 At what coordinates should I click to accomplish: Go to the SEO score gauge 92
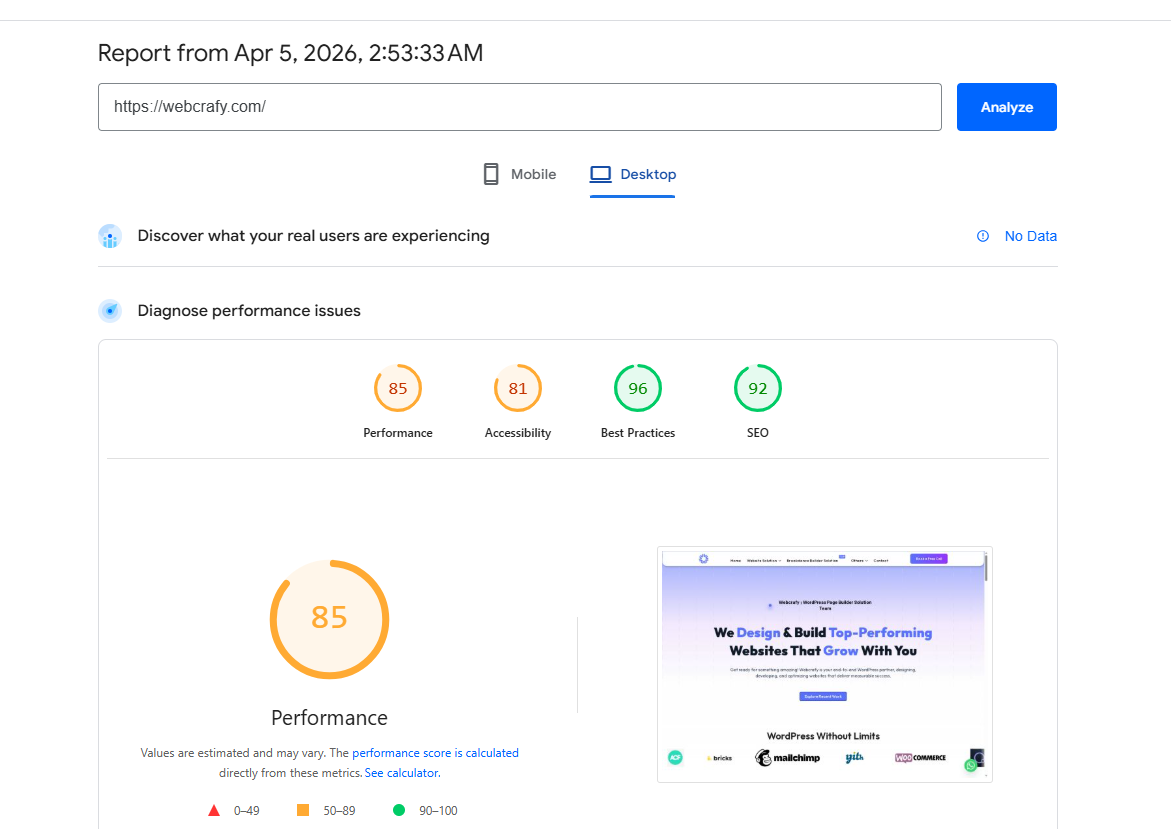tap(758, 388)
